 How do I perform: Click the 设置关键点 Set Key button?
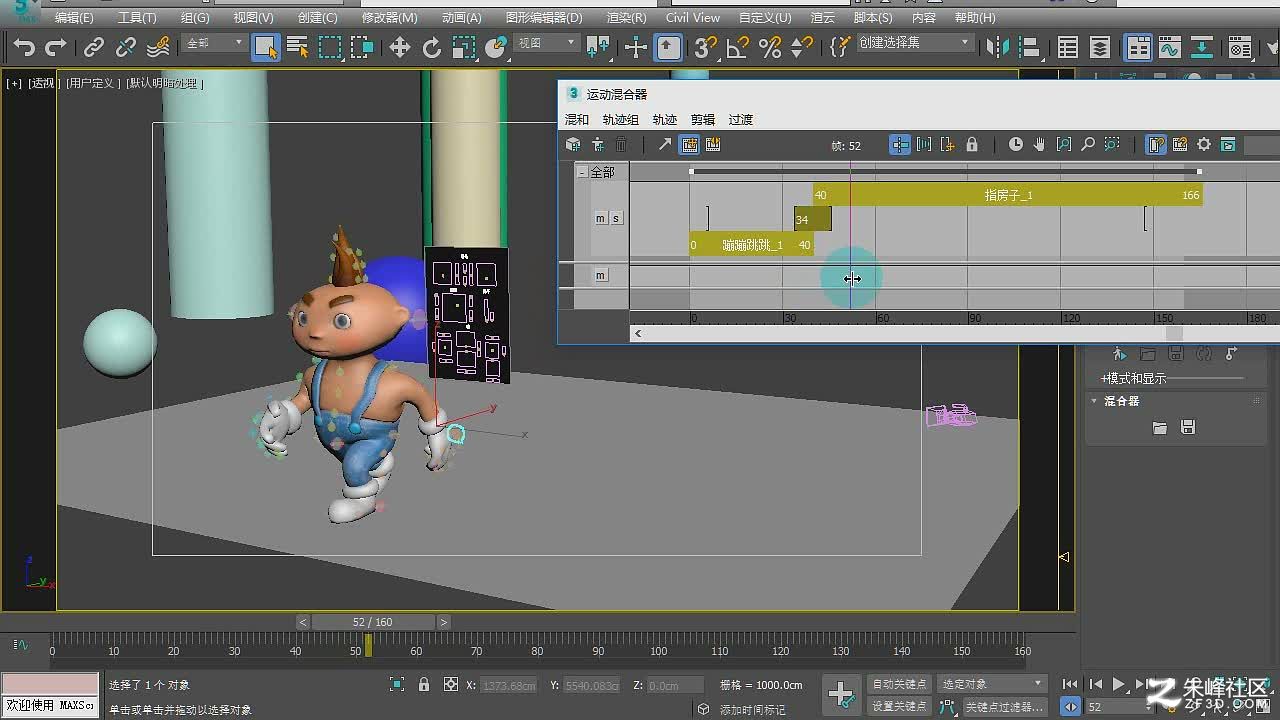[x=899, y=706]
